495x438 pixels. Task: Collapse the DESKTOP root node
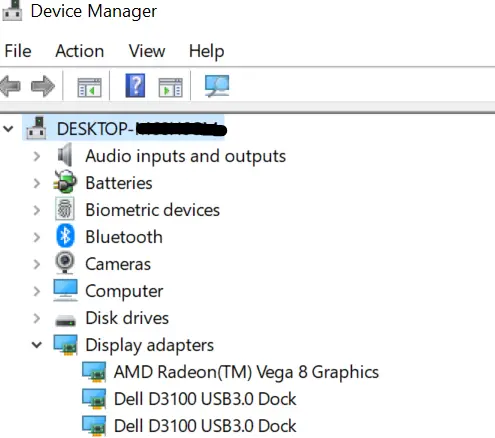click(8, 128)
